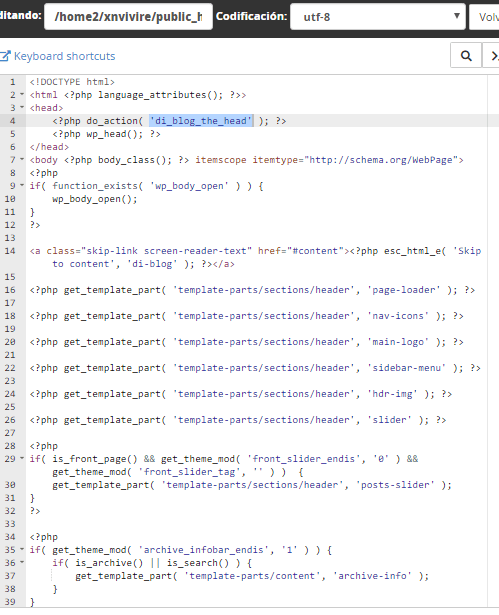The height and width of the screenshot is (615, 499).
Task: Click the highlighted 'di_blog_the_head' string
Action: click(201, 121)
